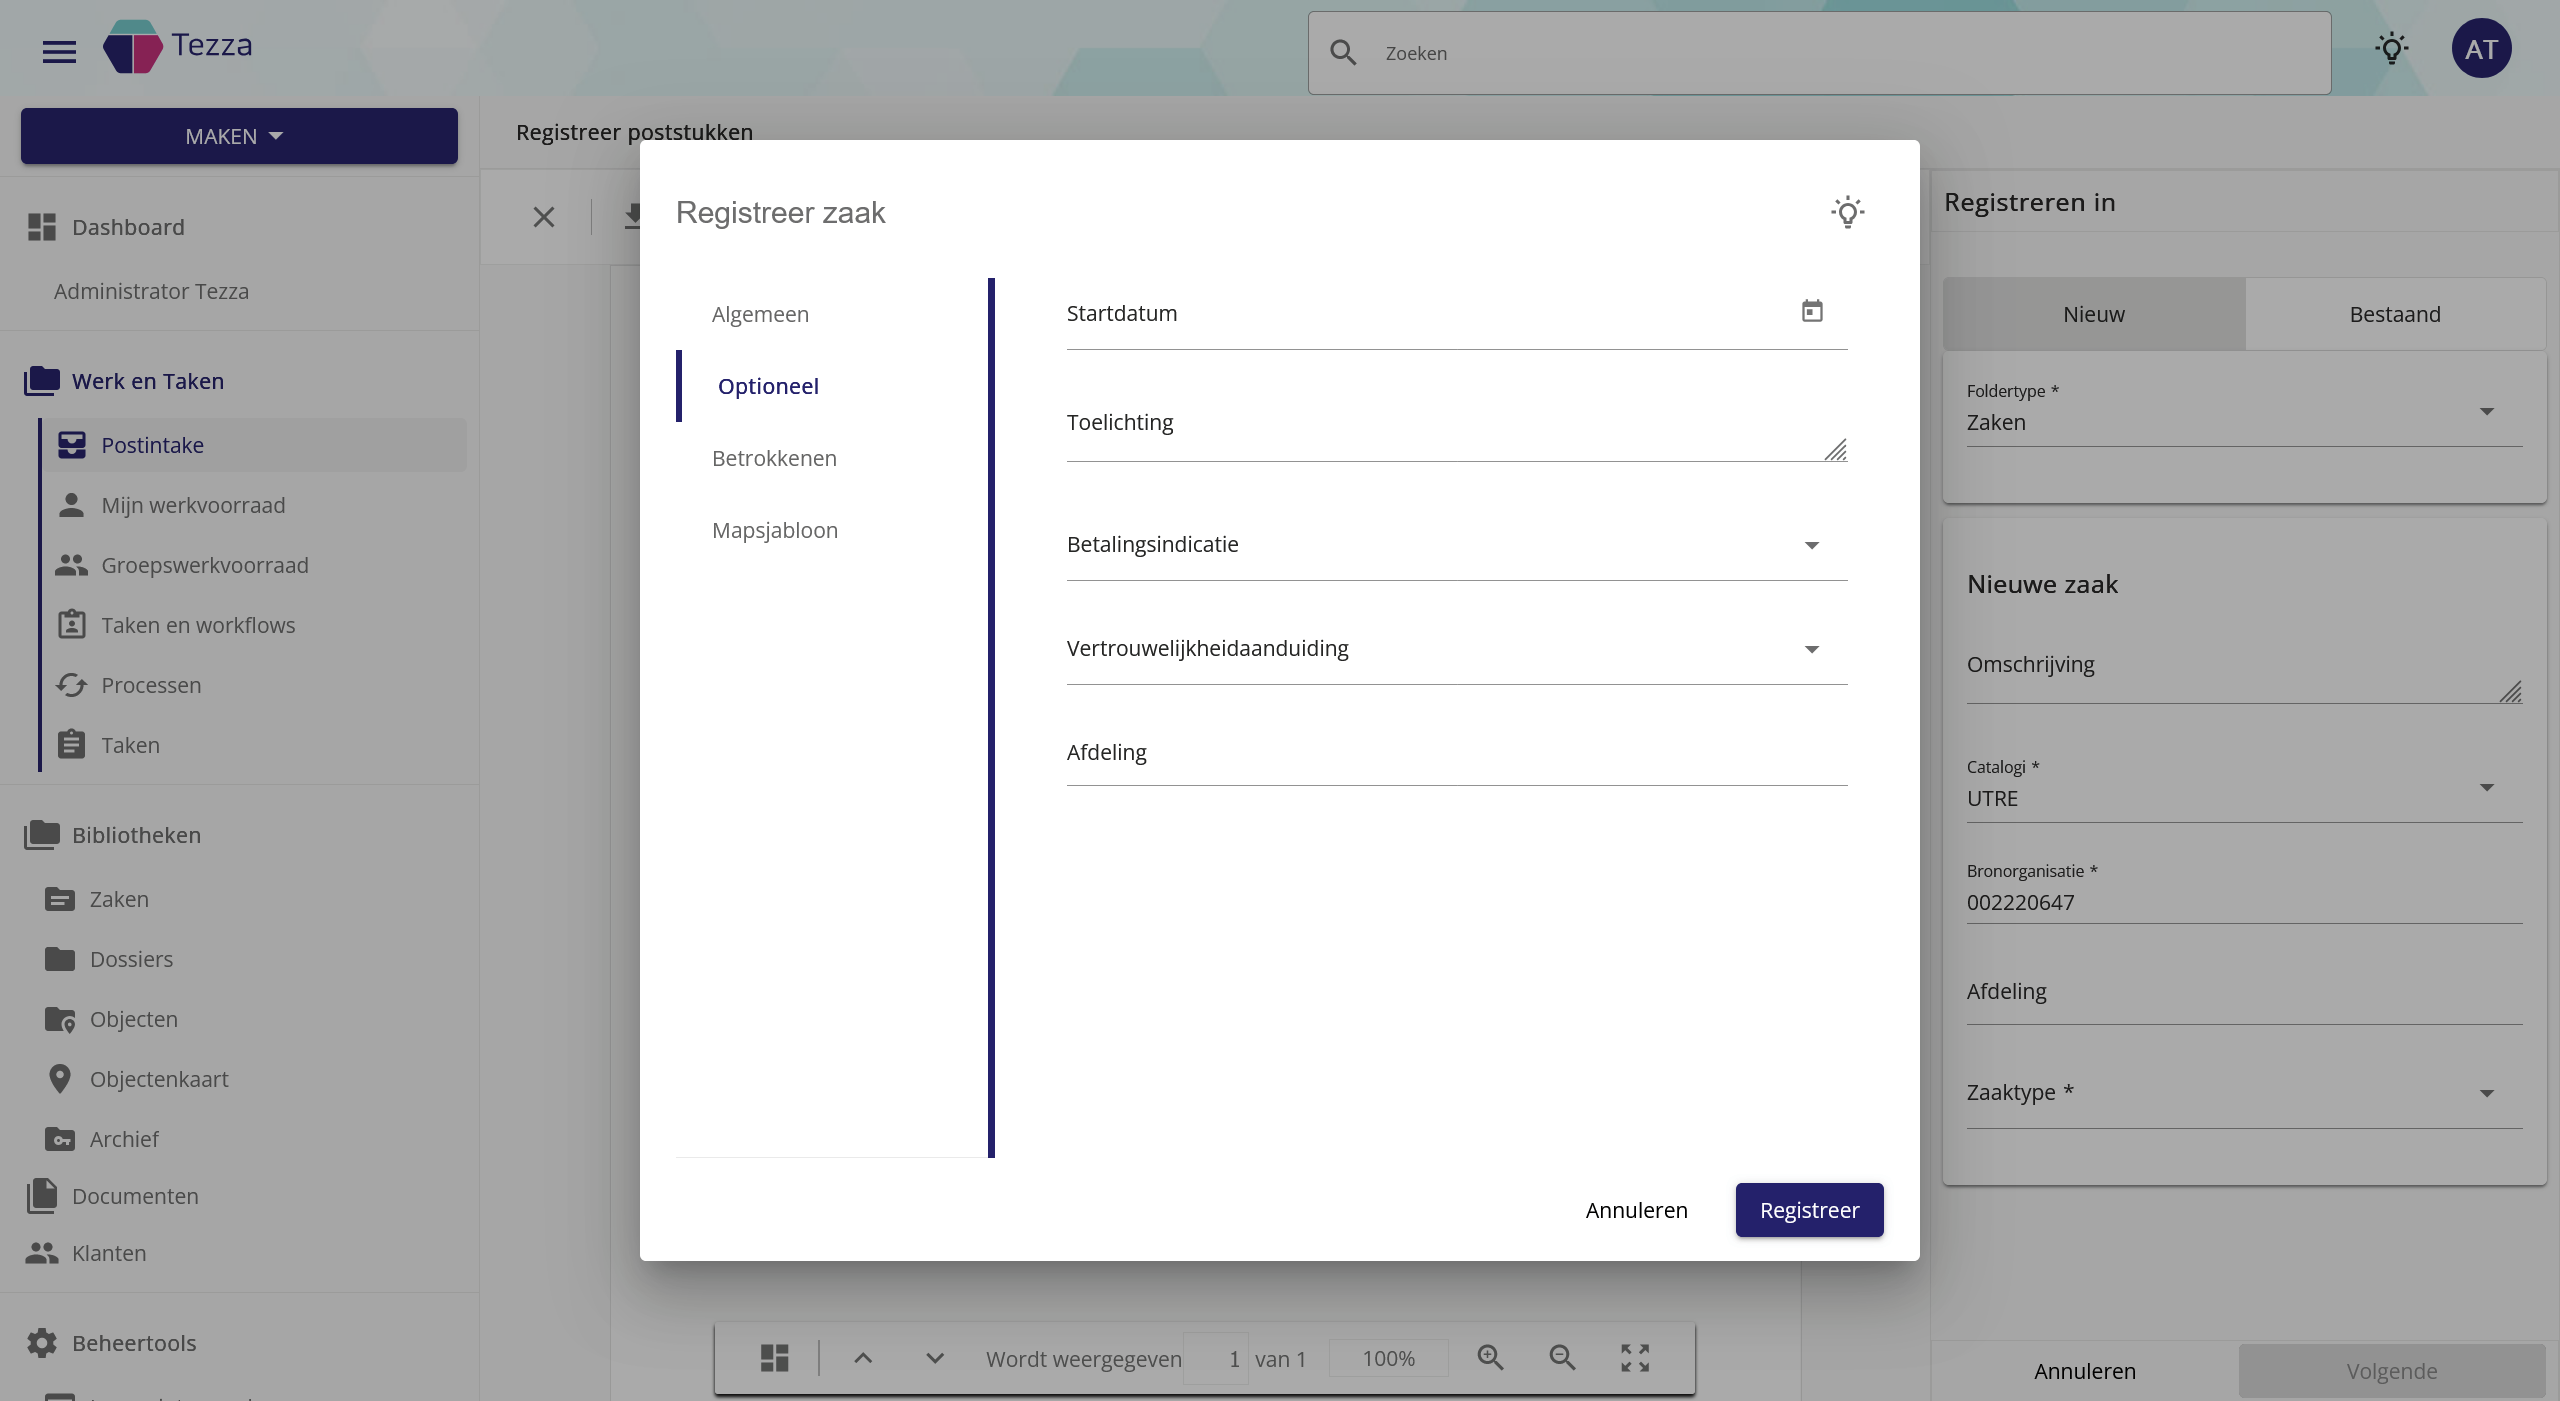Click the zoom out magnifier icon

pos(1562,1358)
